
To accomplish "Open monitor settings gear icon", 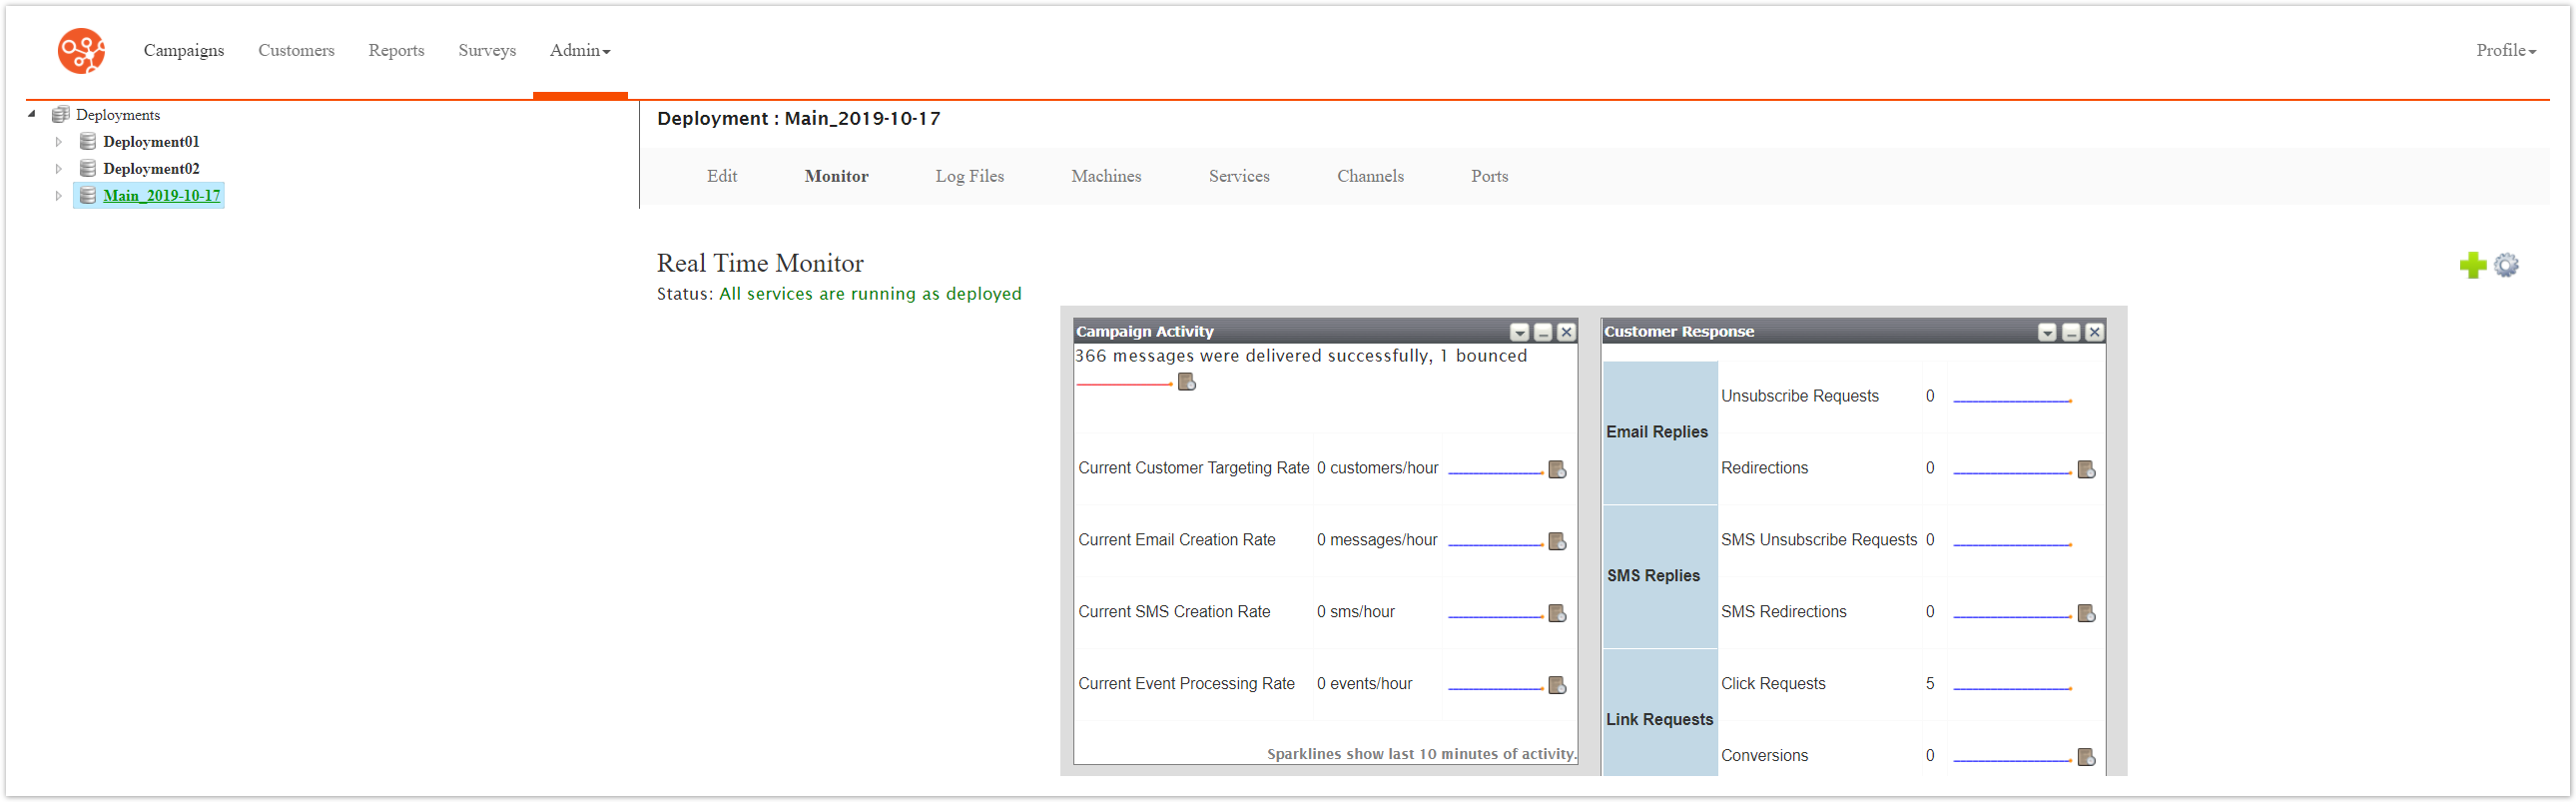I will [2505, 265].
